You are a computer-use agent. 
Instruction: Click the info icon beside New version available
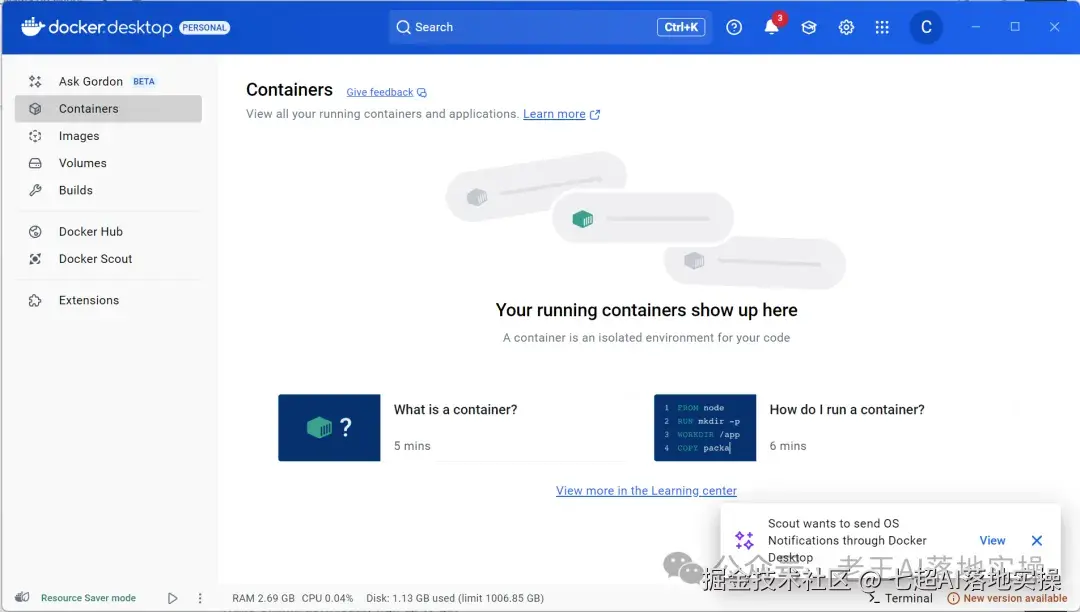(x=953, y=598)
